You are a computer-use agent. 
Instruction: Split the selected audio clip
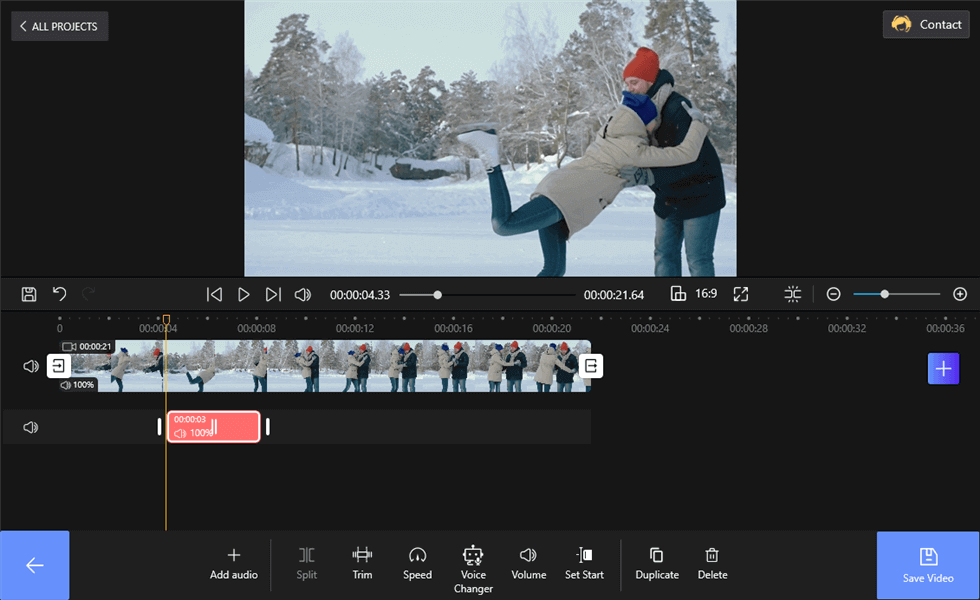pos(306,564)
